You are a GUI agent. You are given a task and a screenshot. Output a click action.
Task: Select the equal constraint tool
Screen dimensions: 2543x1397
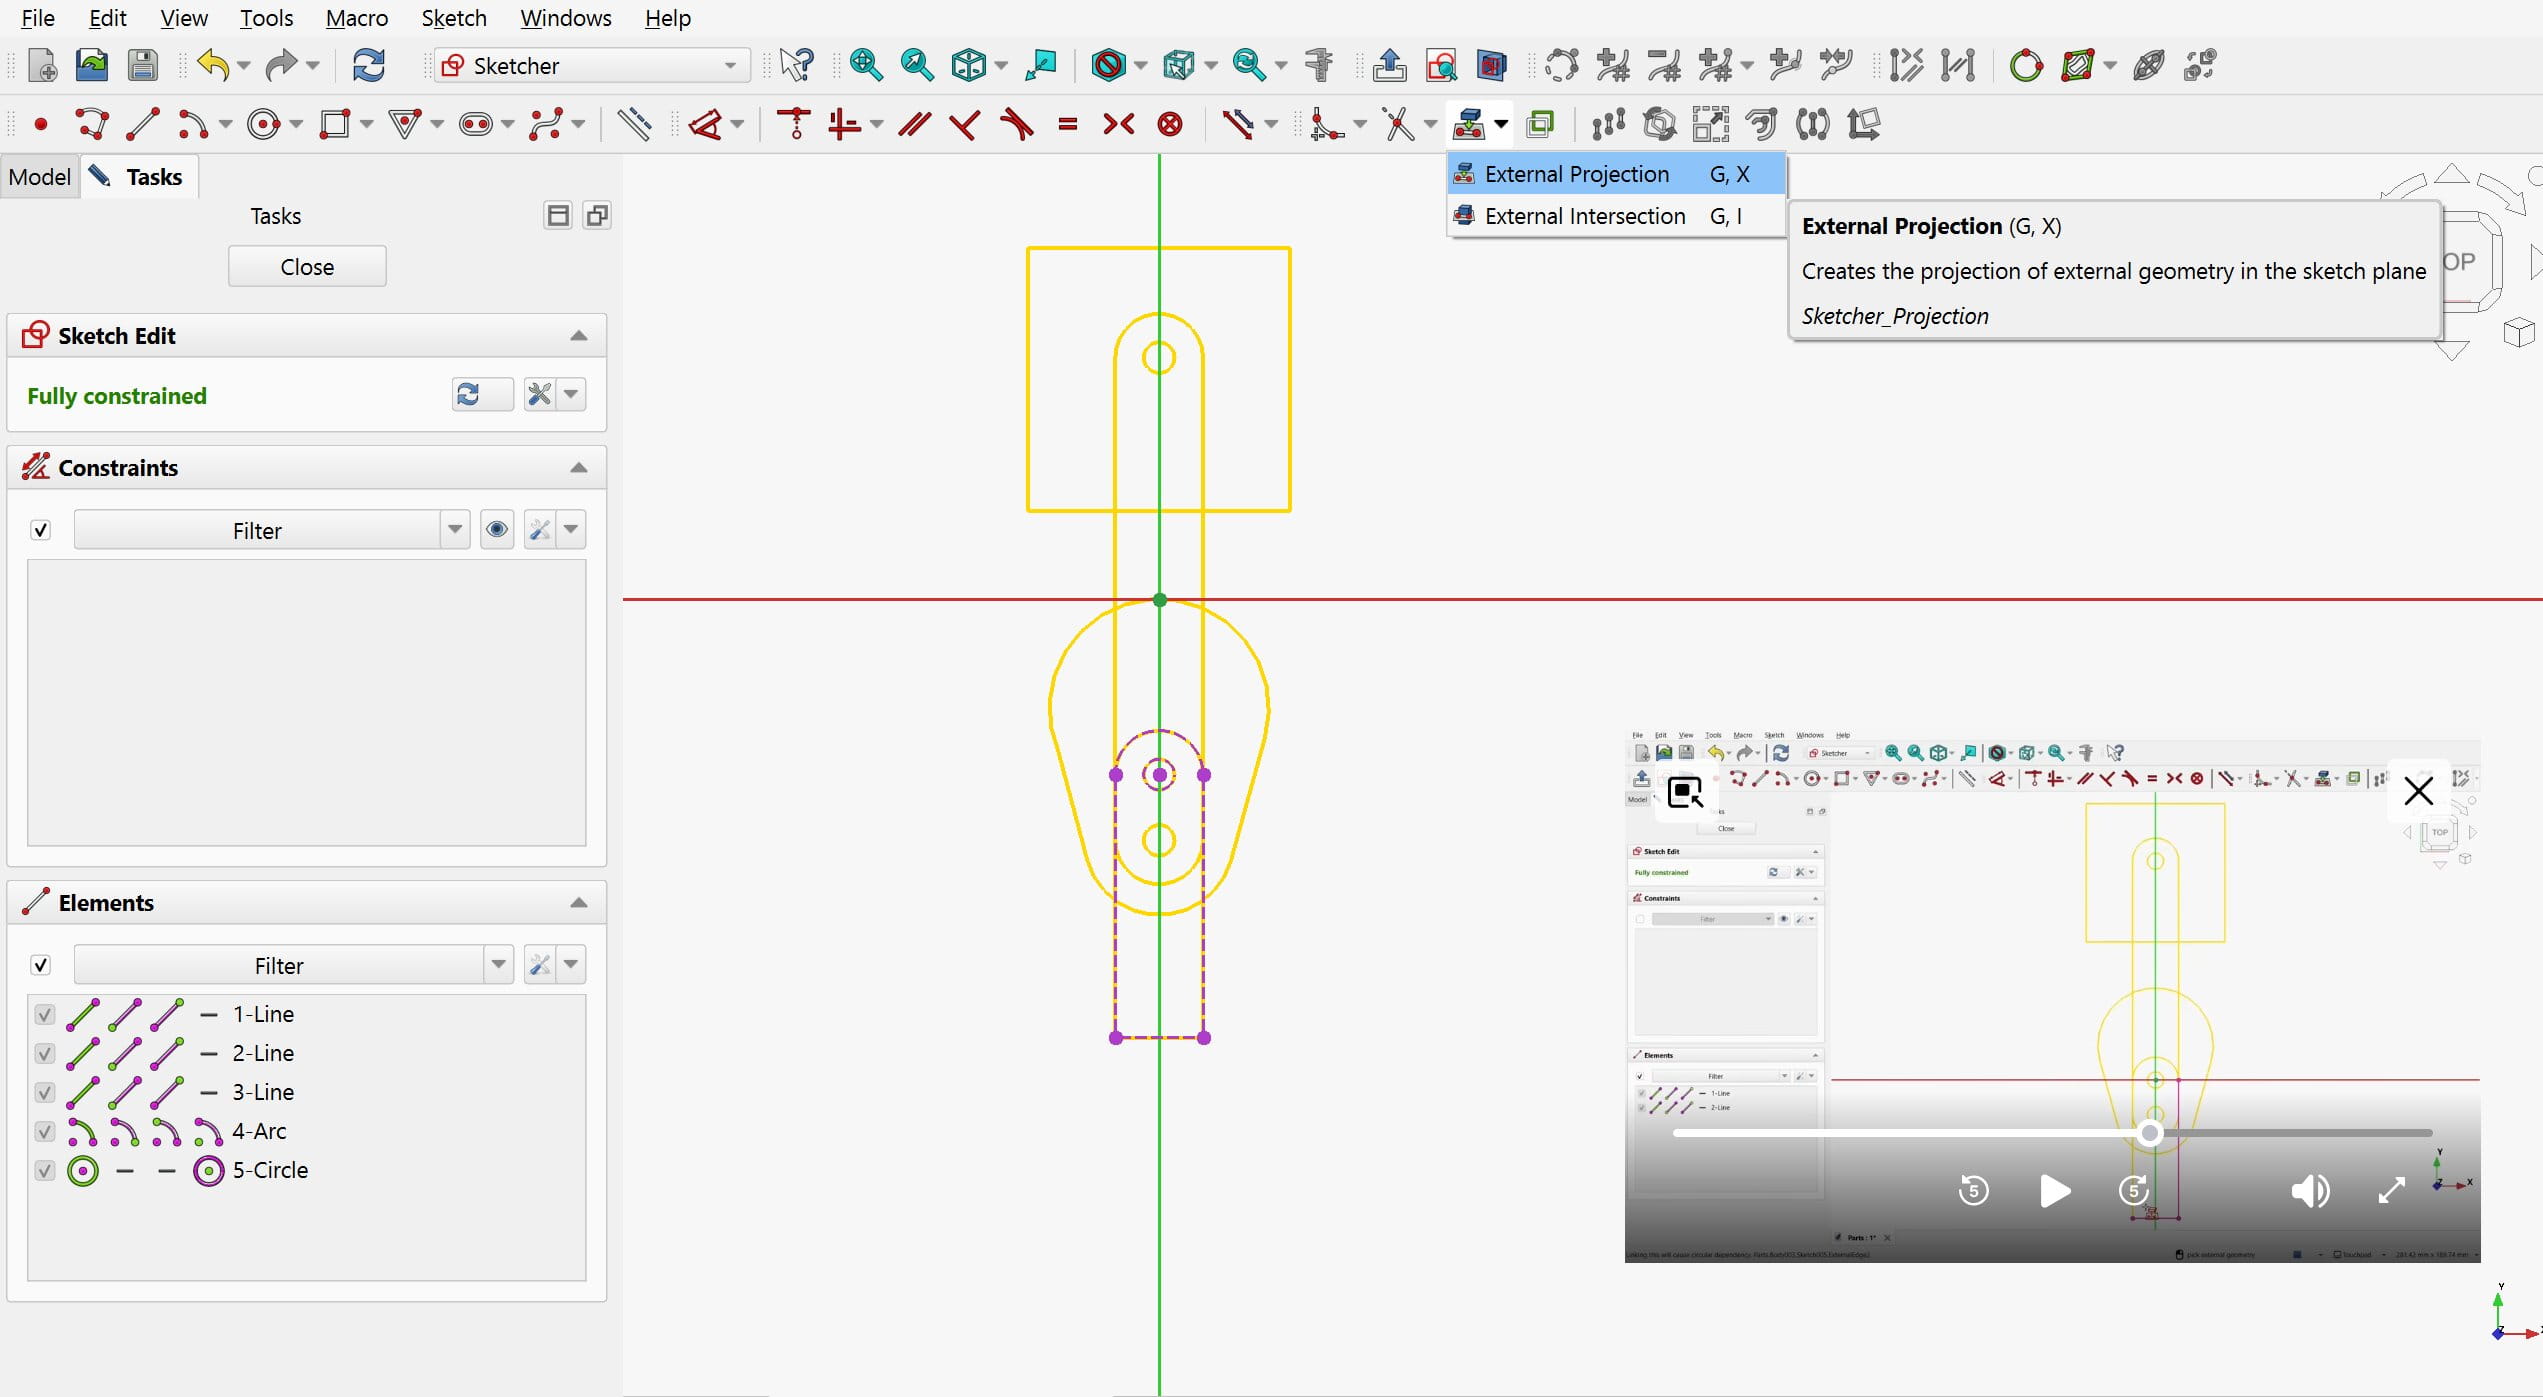click(1068, 124)
